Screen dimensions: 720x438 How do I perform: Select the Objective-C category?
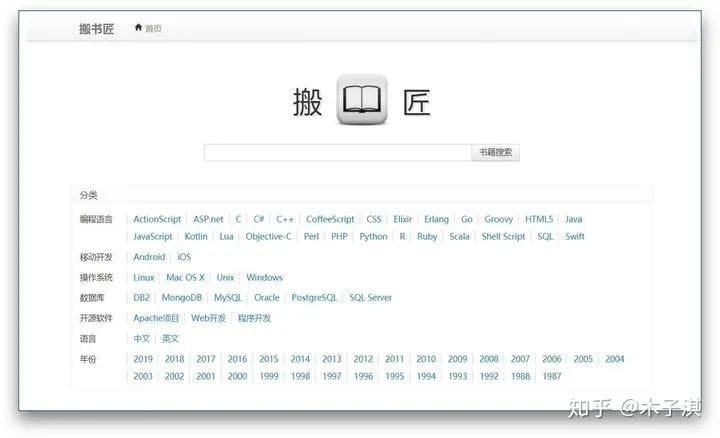click(x=268, y=236)
